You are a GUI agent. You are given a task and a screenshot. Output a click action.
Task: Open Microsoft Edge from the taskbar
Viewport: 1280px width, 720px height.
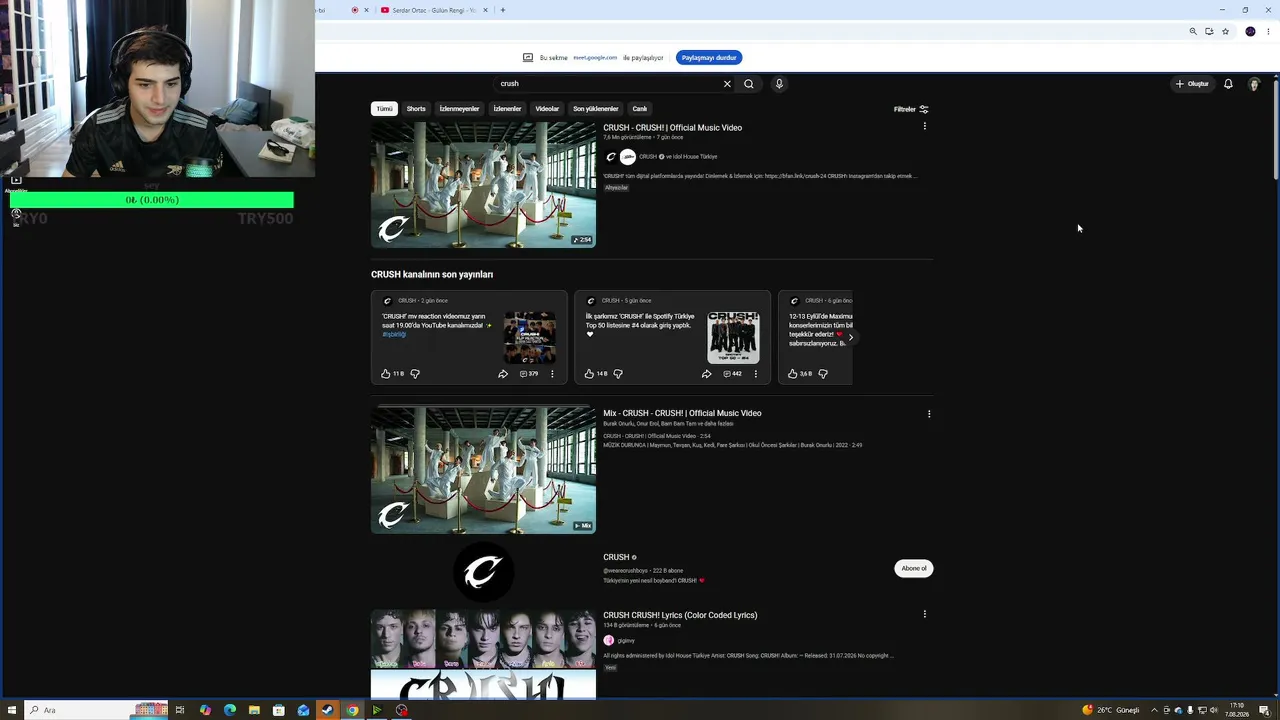230,710
